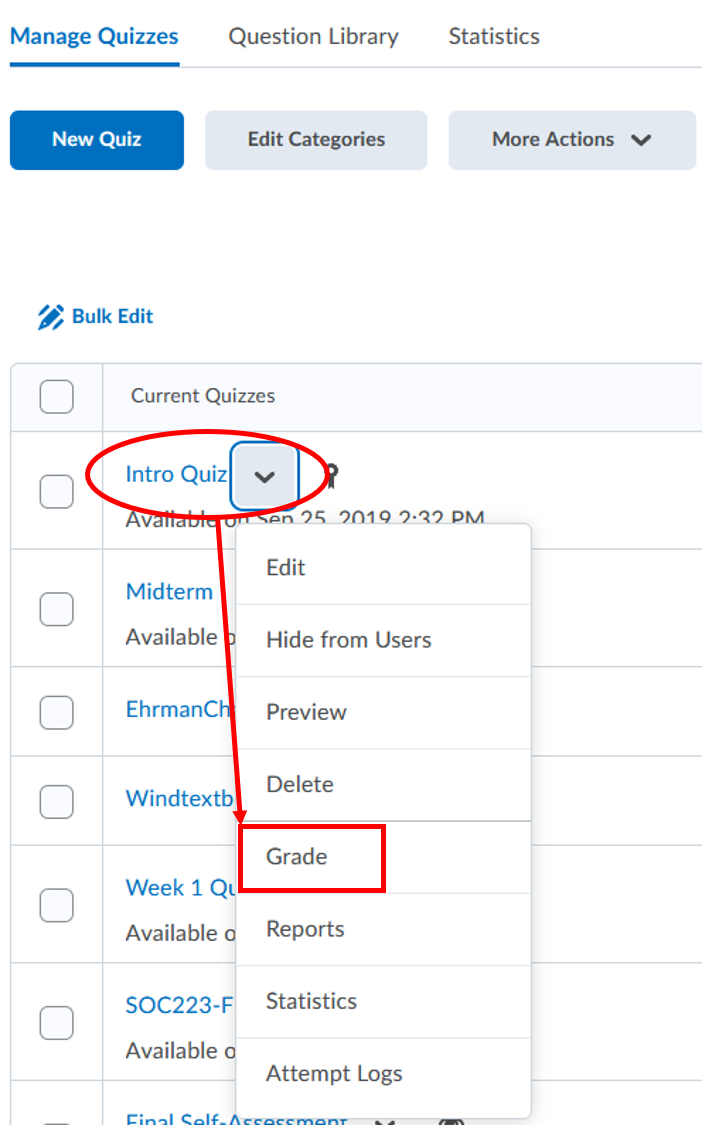Toggle the select-all checkbox in the table header
702x1125 pixels.
coord(56,396)
